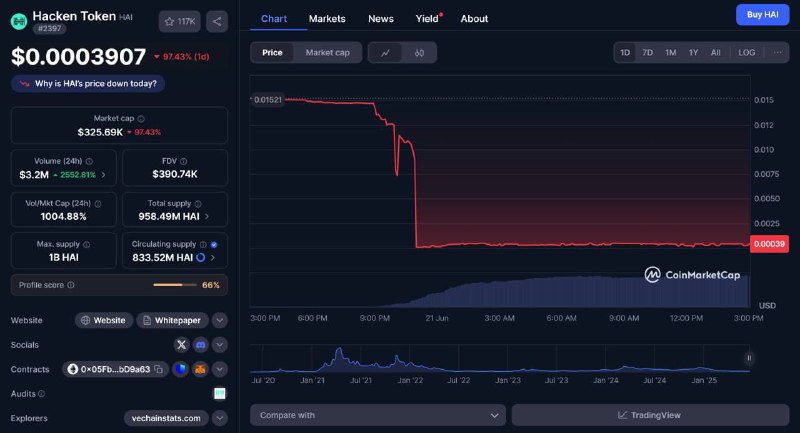Open the audit report icon
Screen dimensions: 800x433
point(219,393)
